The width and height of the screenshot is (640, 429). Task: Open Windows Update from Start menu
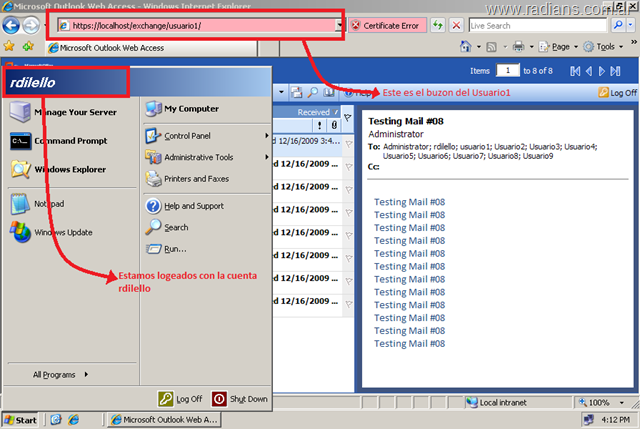click(x=65, y=232)
